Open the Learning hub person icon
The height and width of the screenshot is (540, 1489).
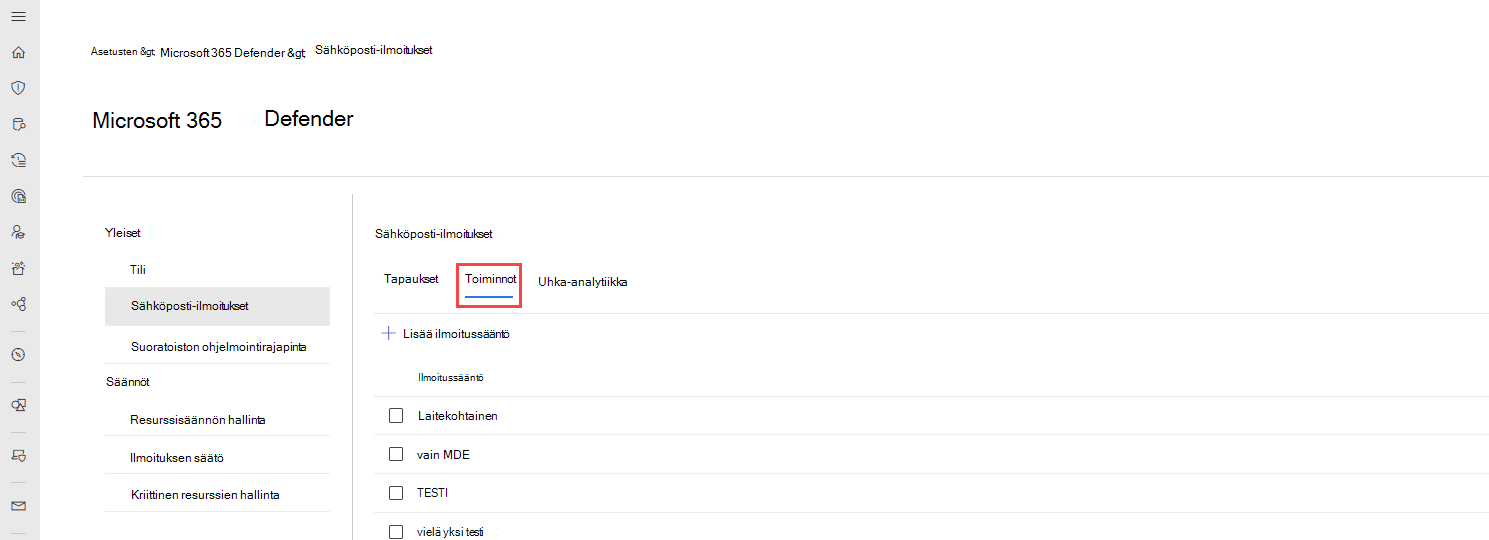18,232
